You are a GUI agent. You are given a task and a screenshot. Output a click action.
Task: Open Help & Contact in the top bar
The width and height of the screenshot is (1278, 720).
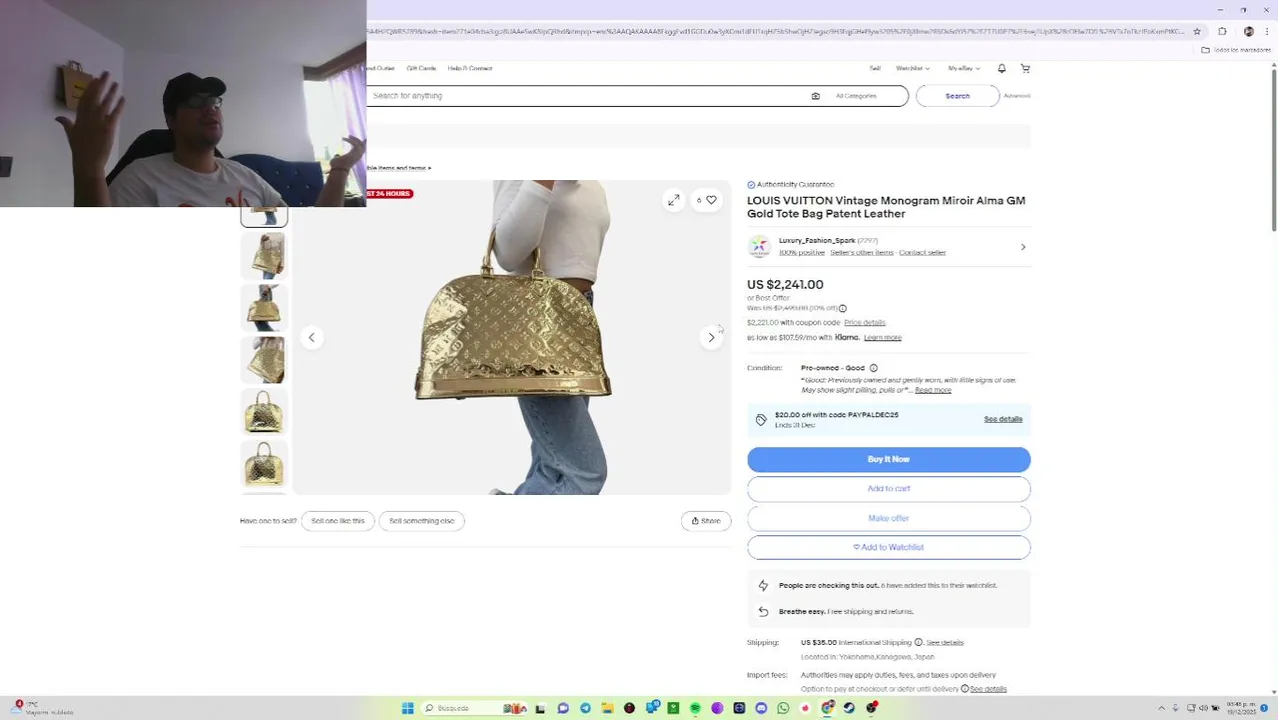(470, 68)
